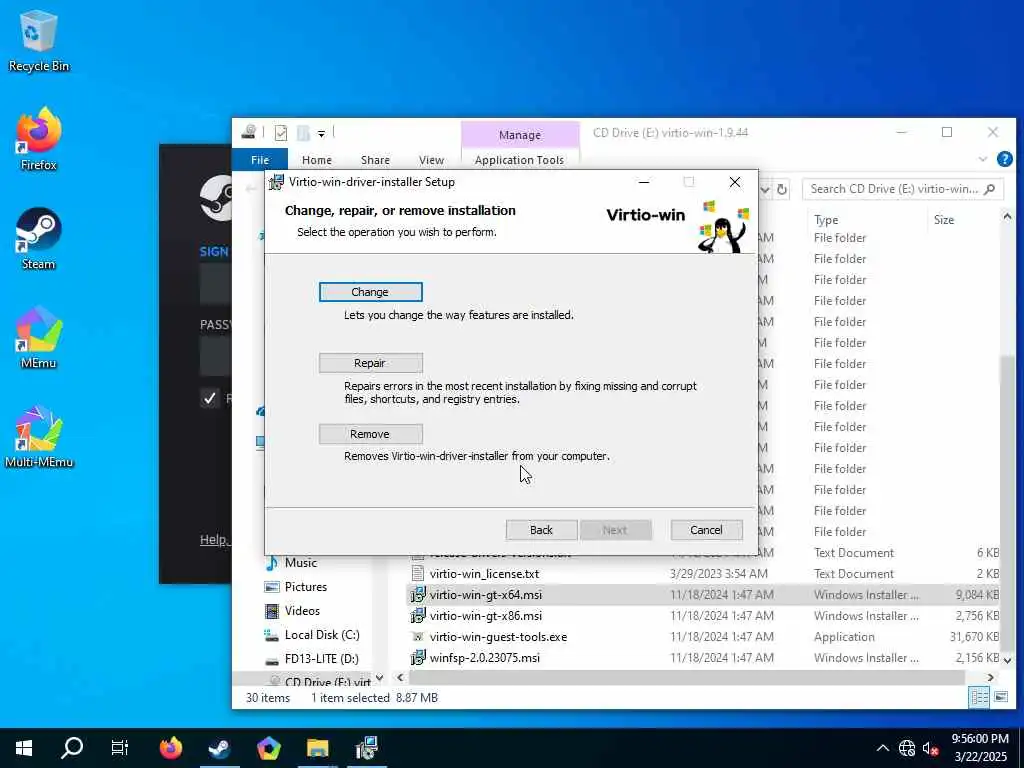Open Local Disk (C:) in navigation pane

[x=321, y=635]
